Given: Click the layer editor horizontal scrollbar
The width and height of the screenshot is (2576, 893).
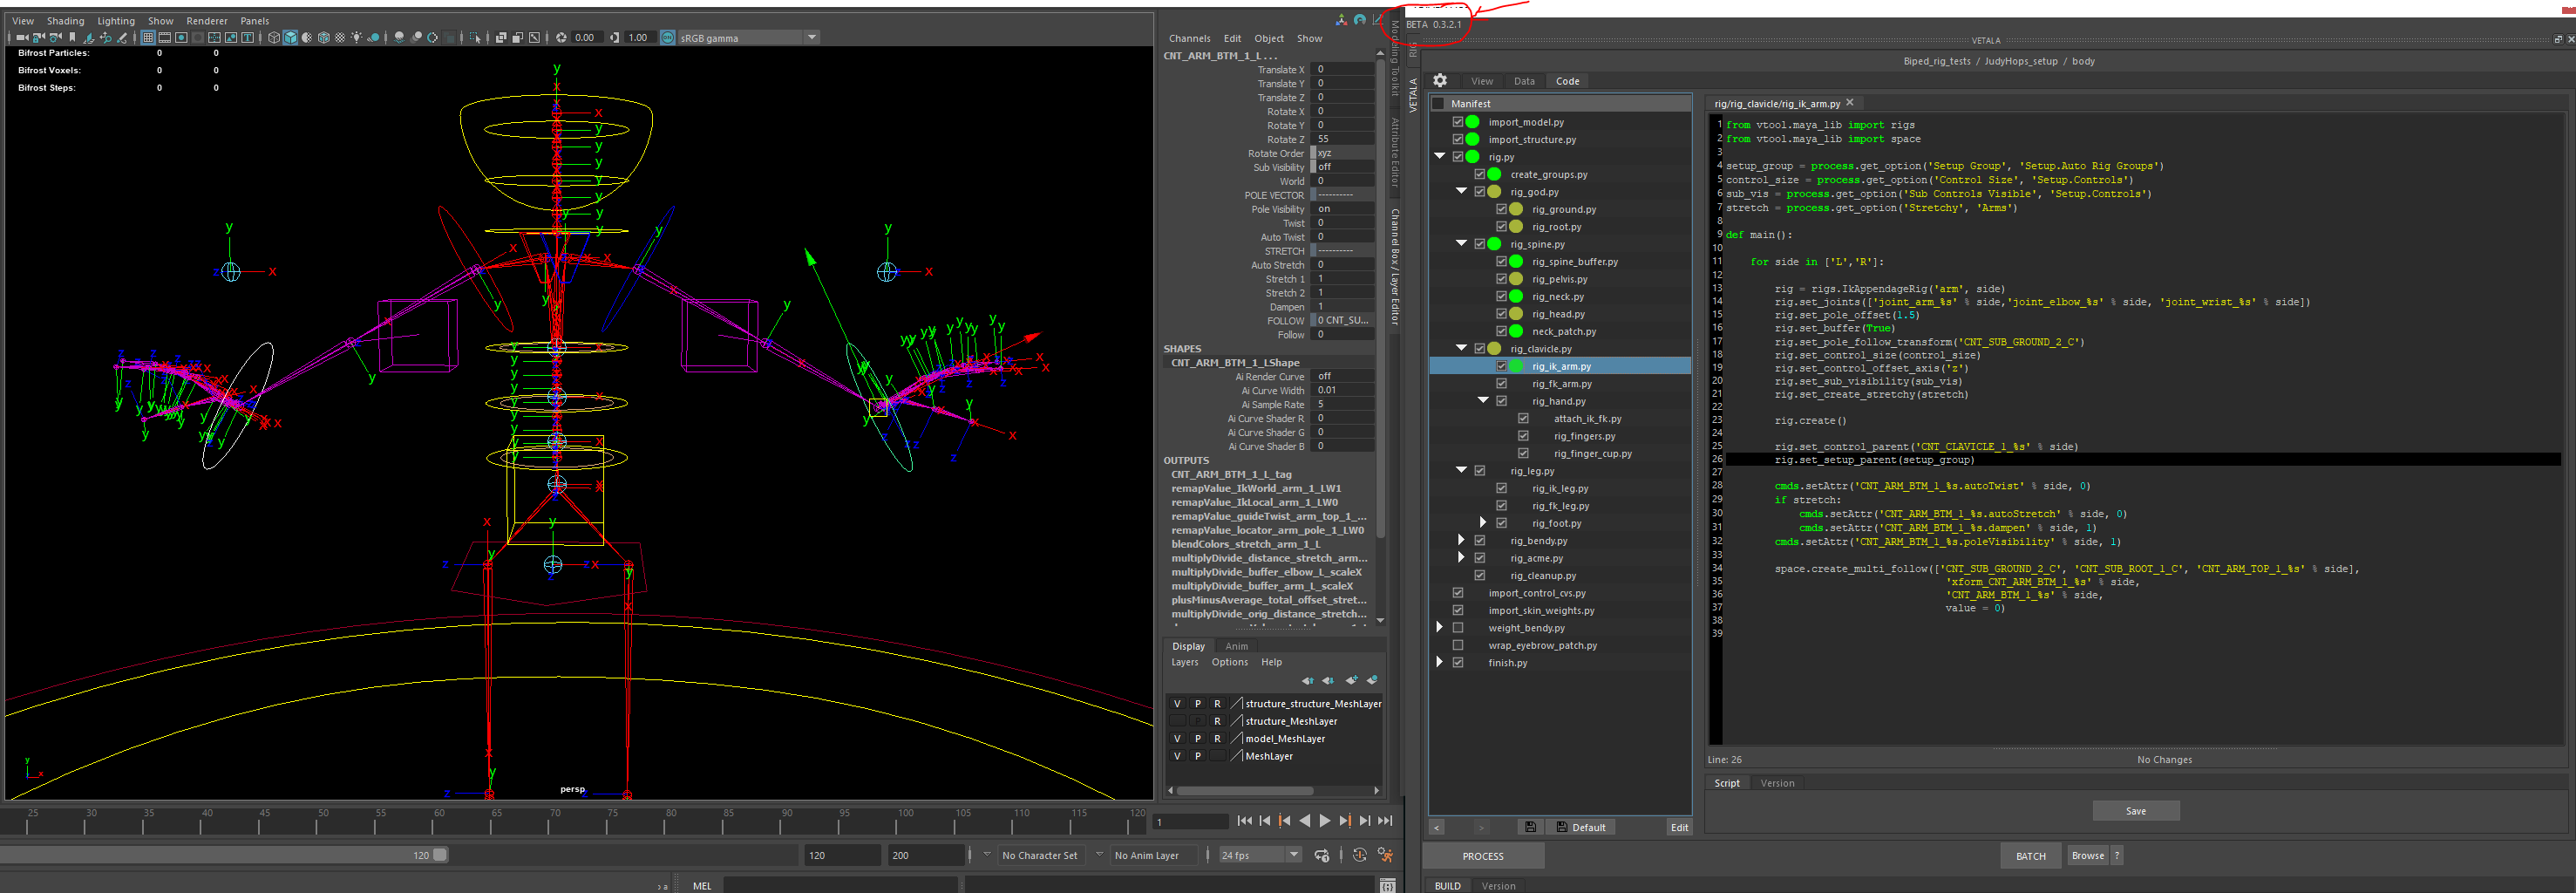Looking at the screenshot, I should [x=1245, y=790].
